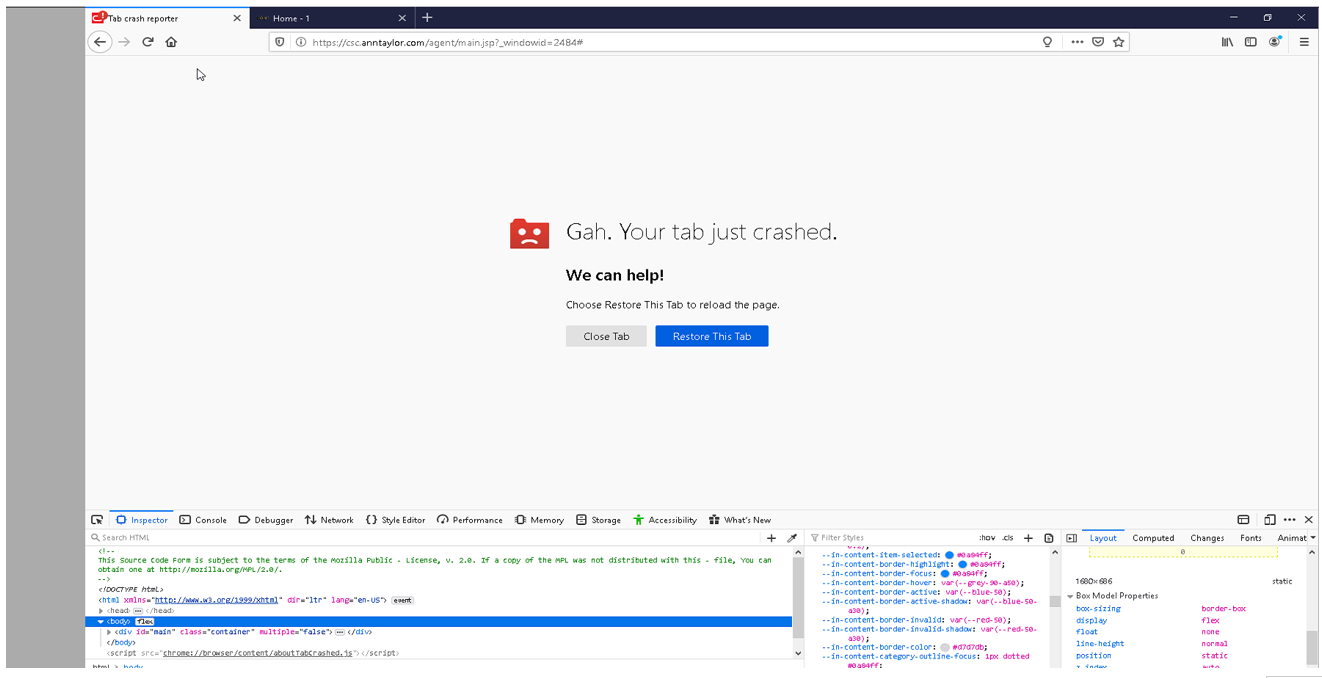This screenshot has height=678, width=1322.
Task: Switch to the Layout sidebar tab
Action: pyautogui.click(x=1103, y=538)
